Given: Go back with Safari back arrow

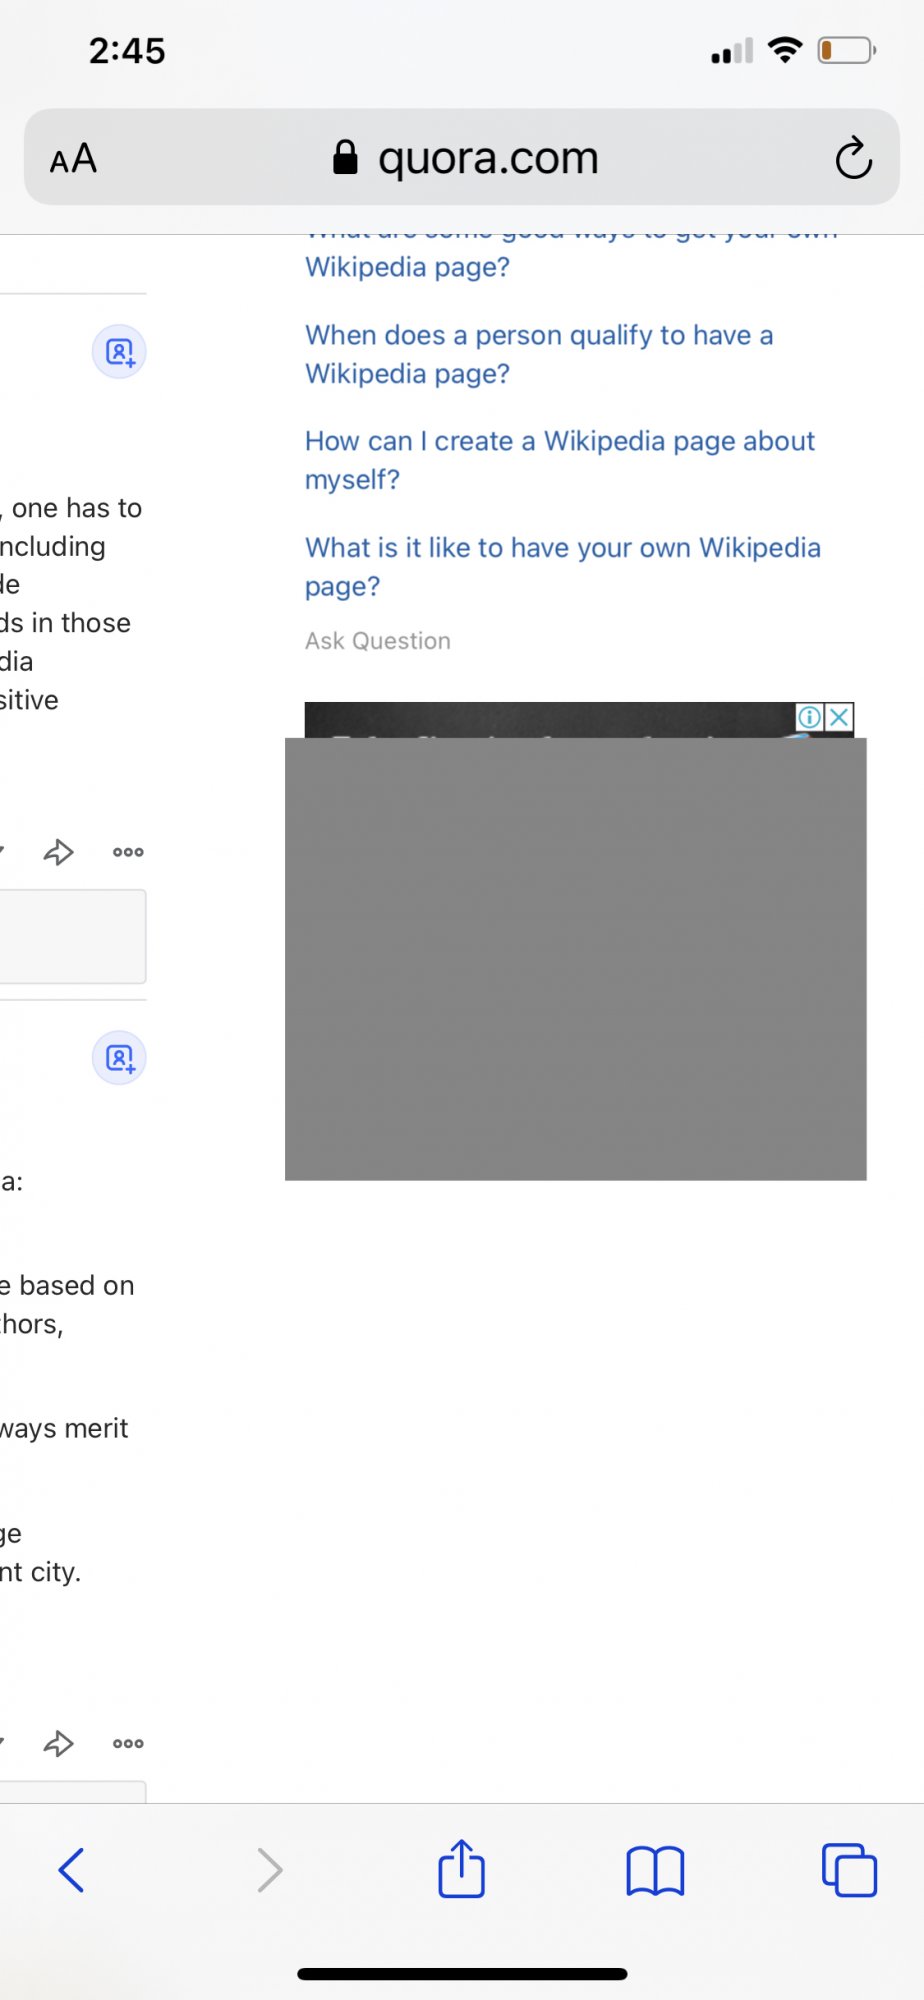Looking at the screenshot, I should (71, 1869).
